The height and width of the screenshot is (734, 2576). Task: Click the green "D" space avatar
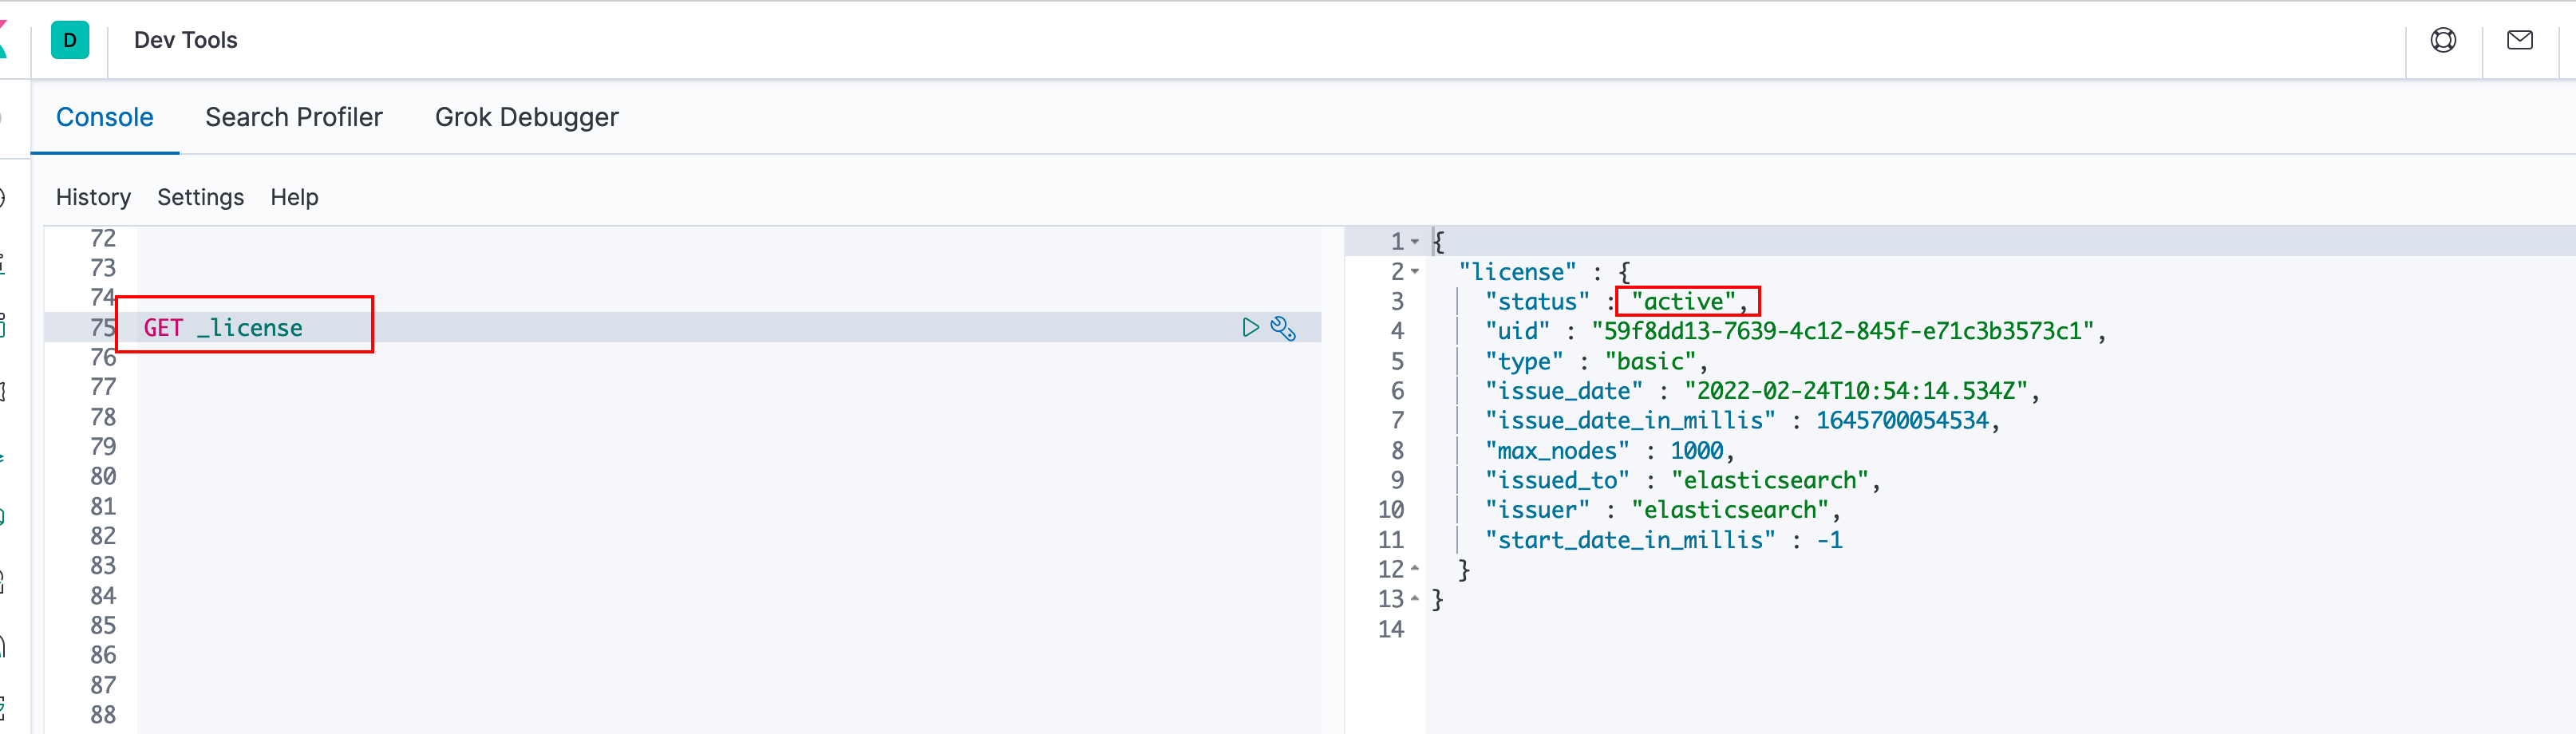[70, 40]
